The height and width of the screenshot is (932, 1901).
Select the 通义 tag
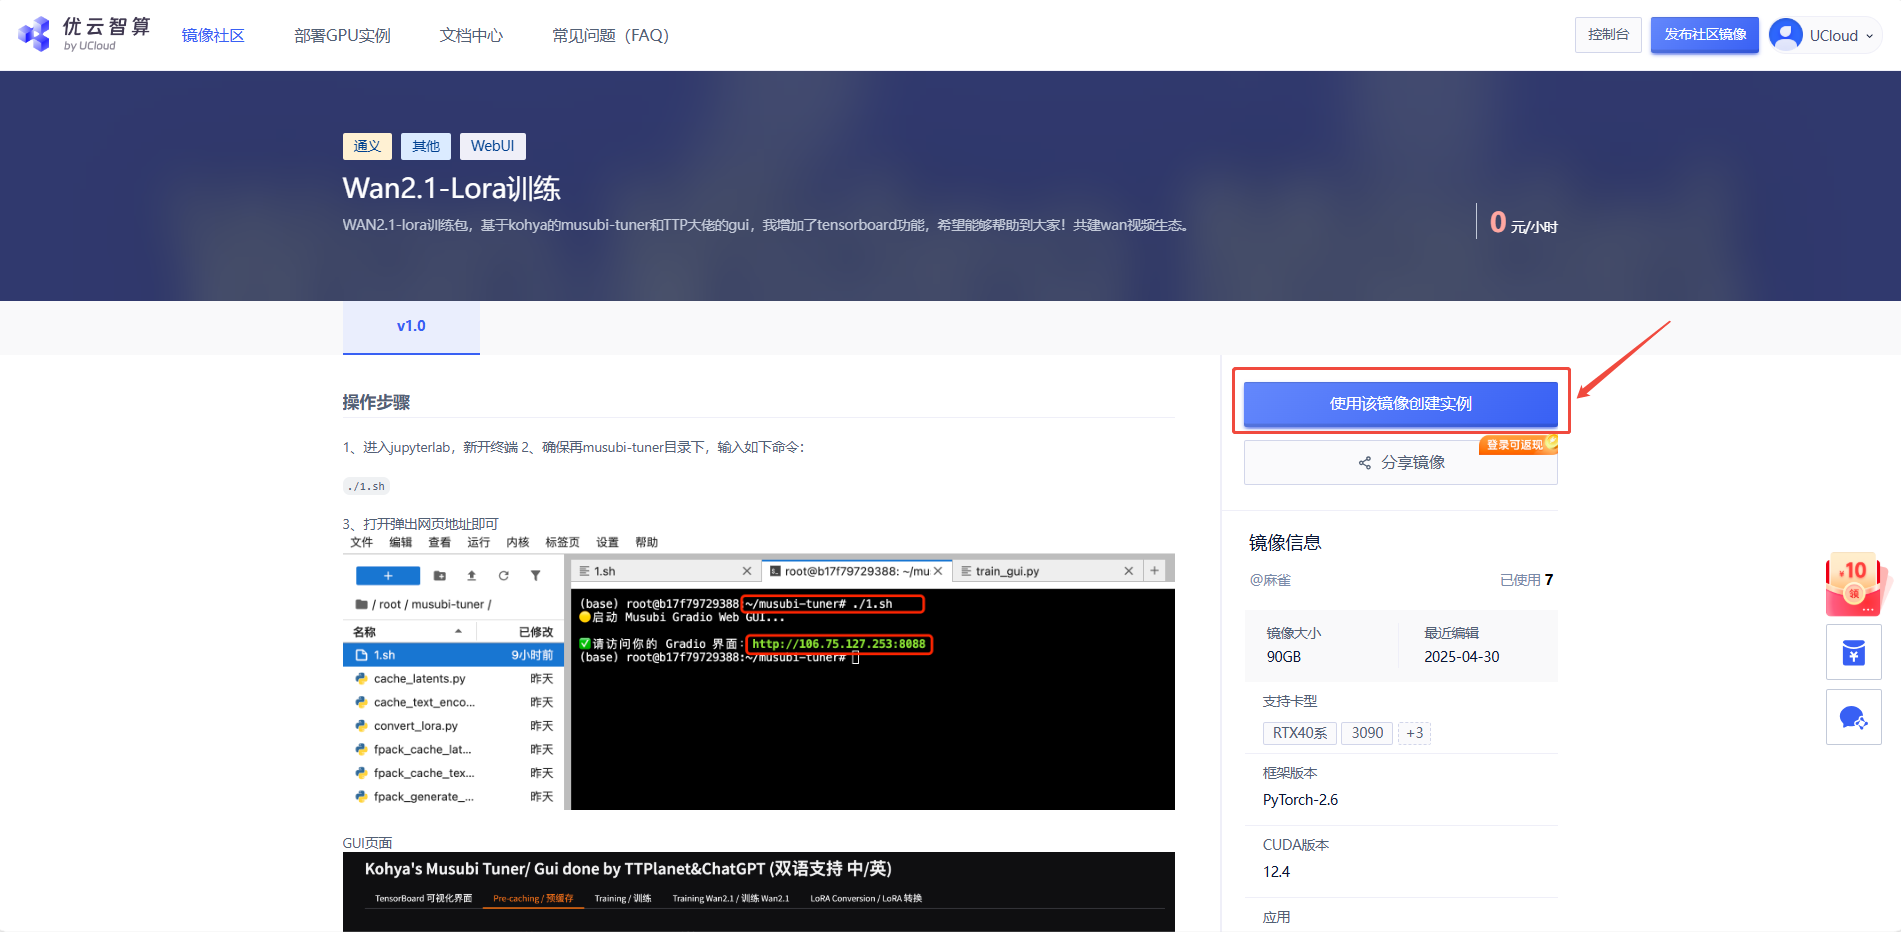tap(367, 146)
